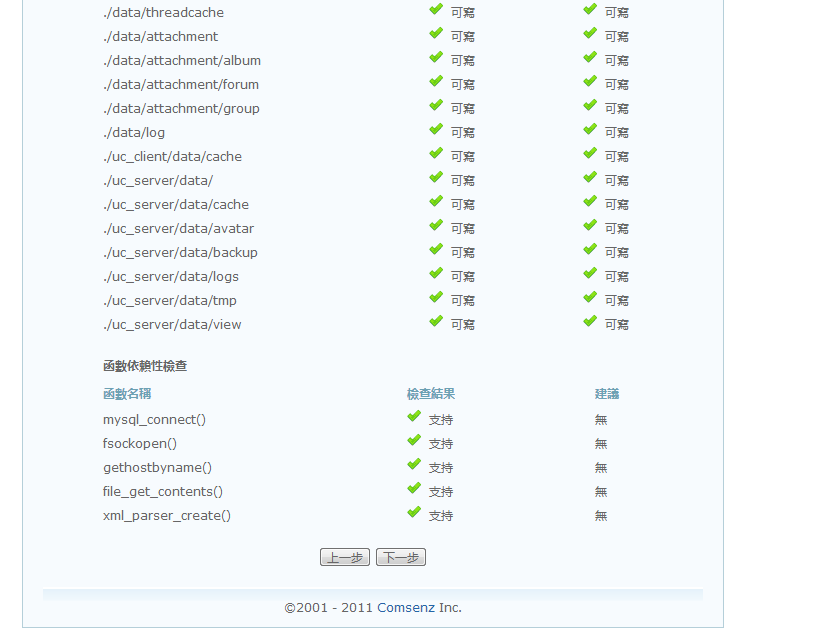Select the ./uc_server/data/tmp path text
Viewport: 831px width, 634px height.
[x=170, y=301]
